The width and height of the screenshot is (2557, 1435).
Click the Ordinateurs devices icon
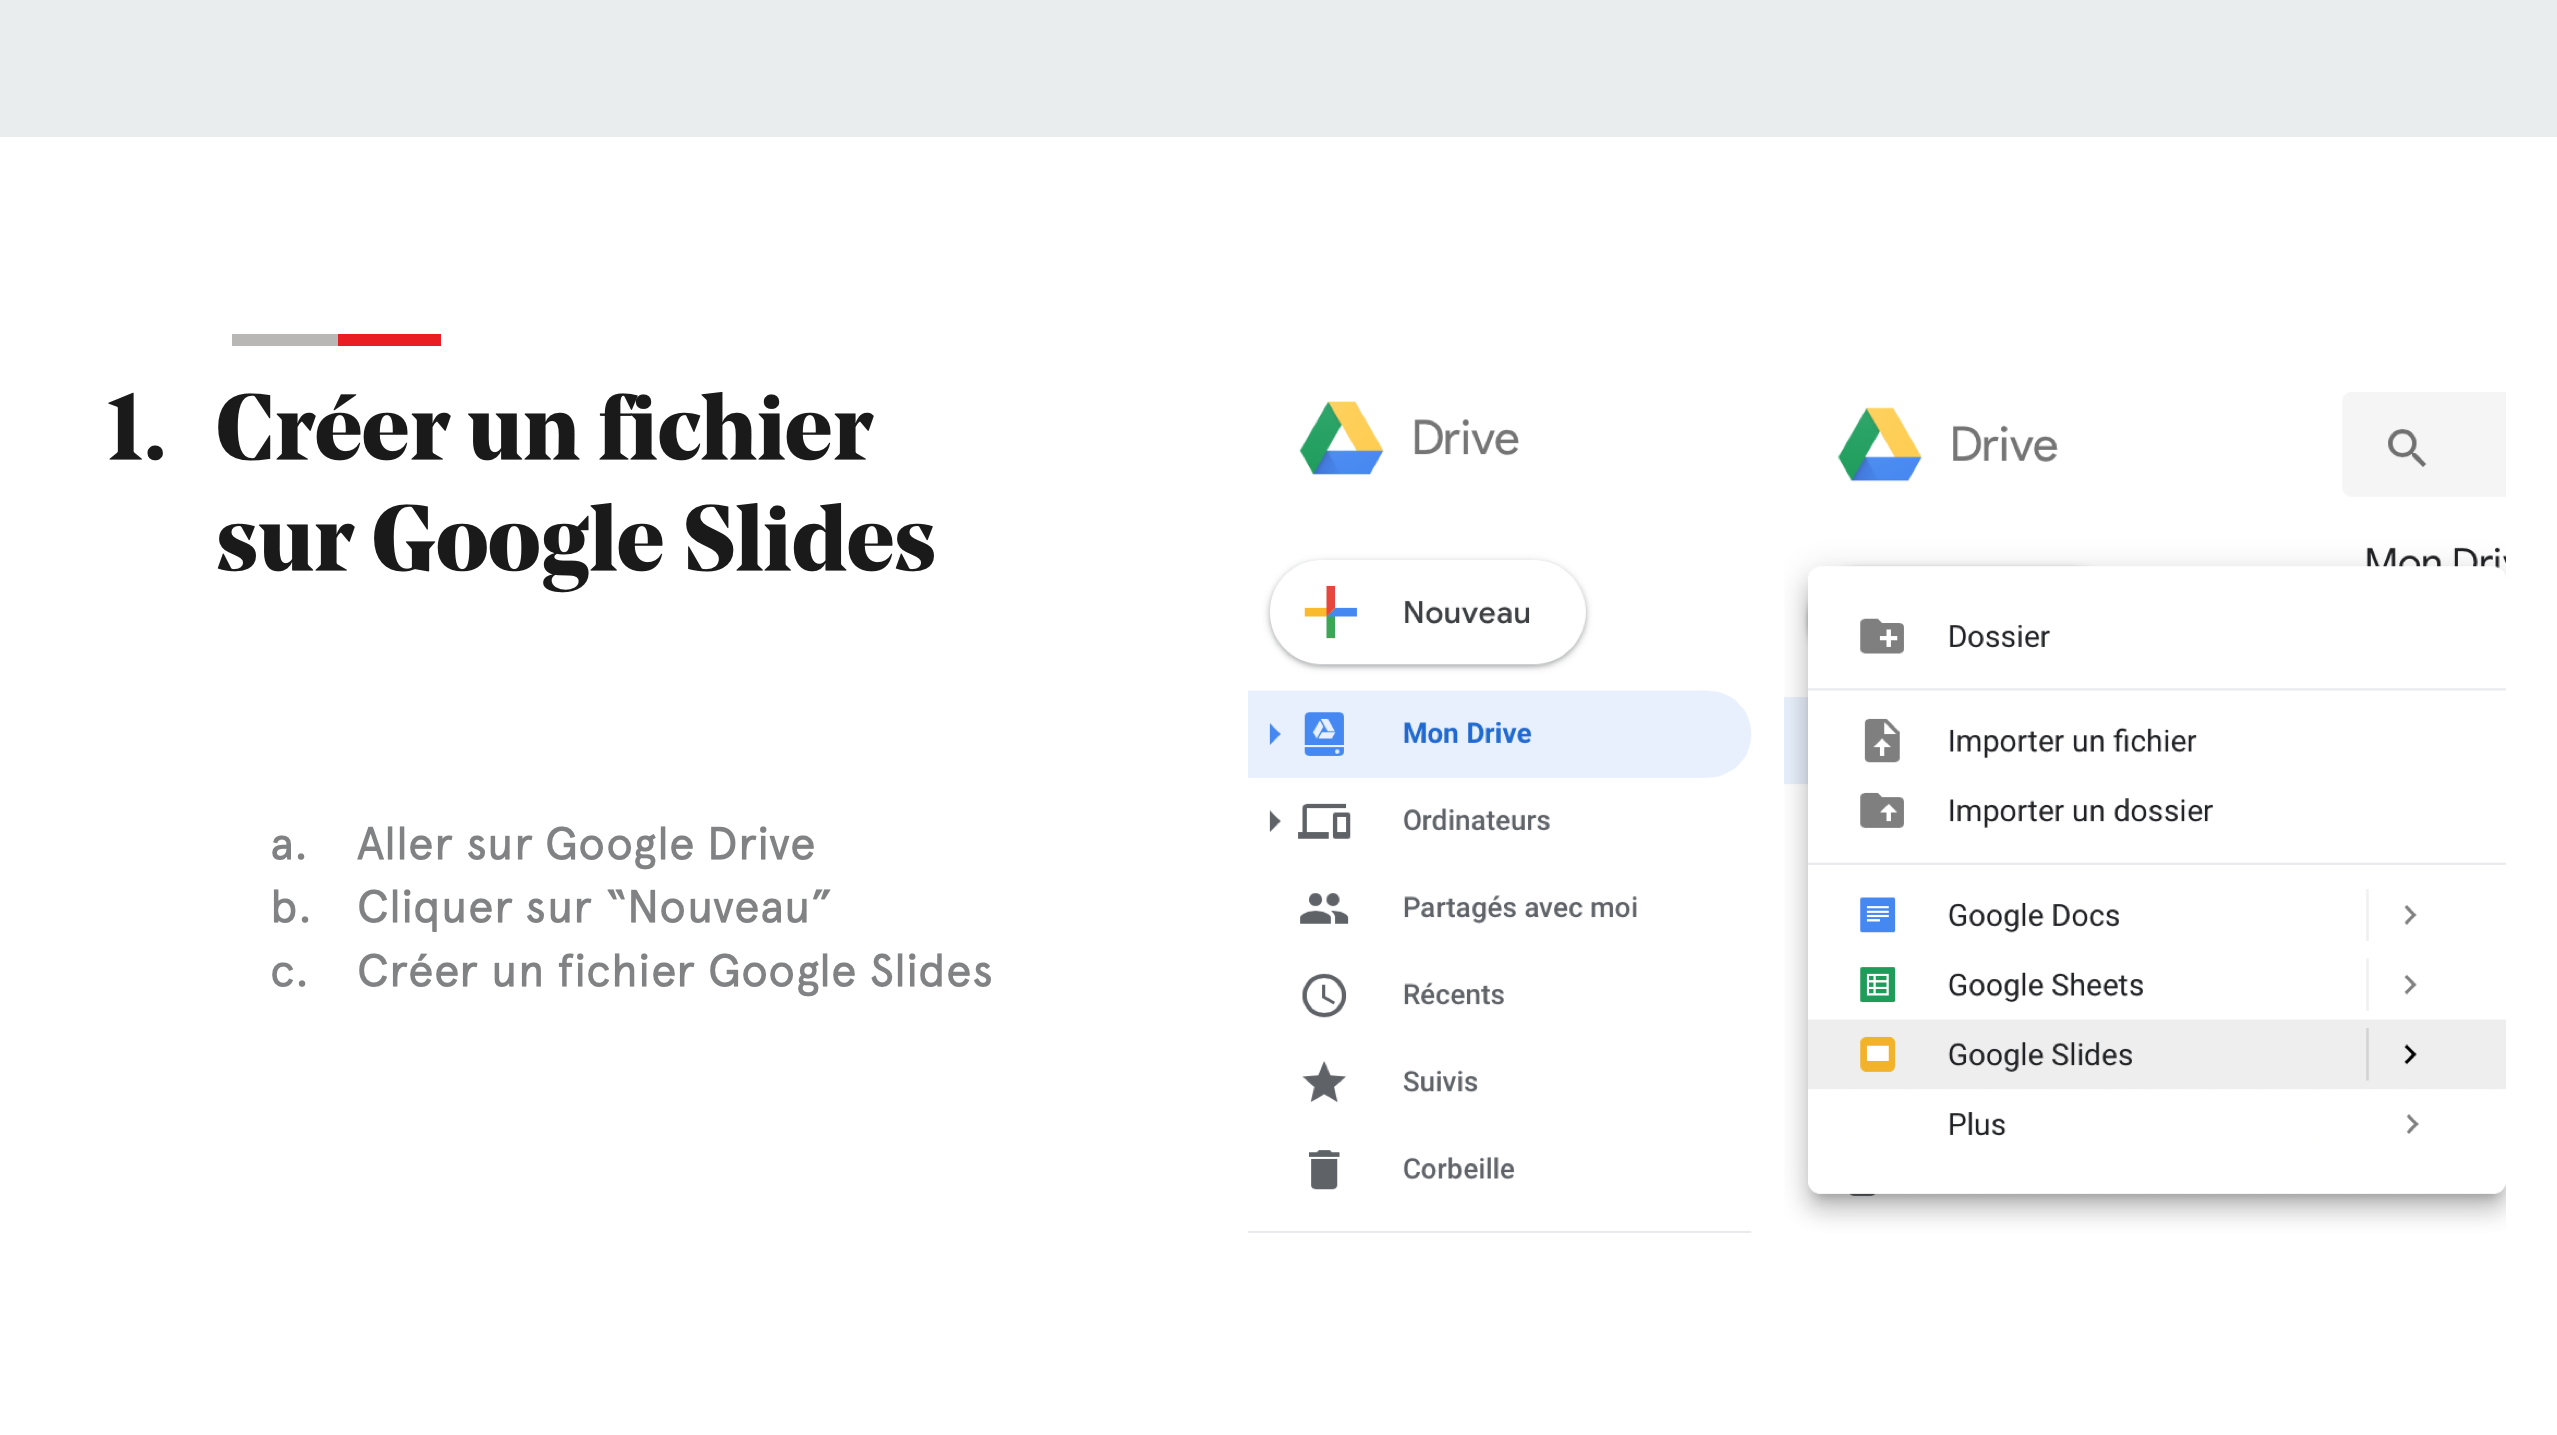click(x=1324, y=821)
